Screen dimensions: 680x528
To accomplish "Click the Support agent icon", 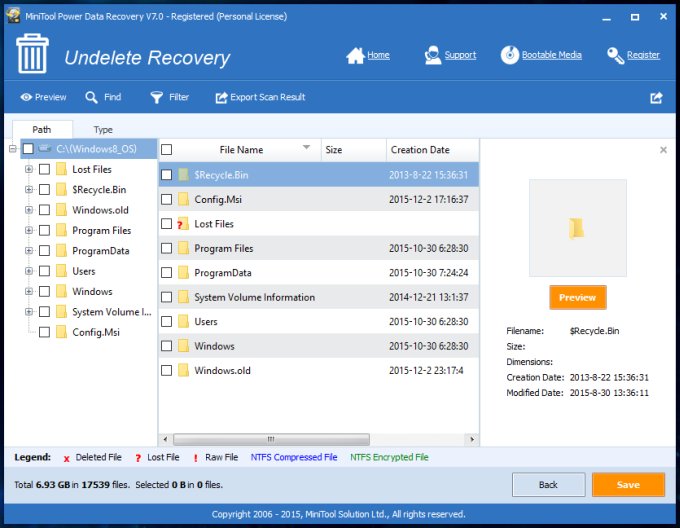I will 432,55.
